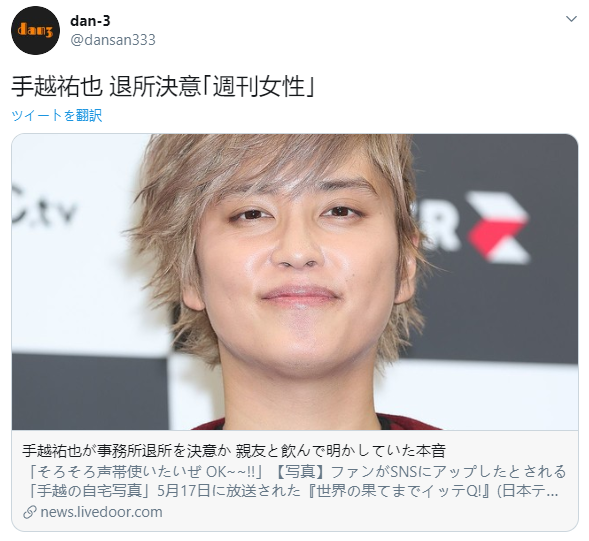Image resolution: width=589 pixels, height=541 pixels.
Task: Click the article description snippet text
Action: (x=295, y=481)
